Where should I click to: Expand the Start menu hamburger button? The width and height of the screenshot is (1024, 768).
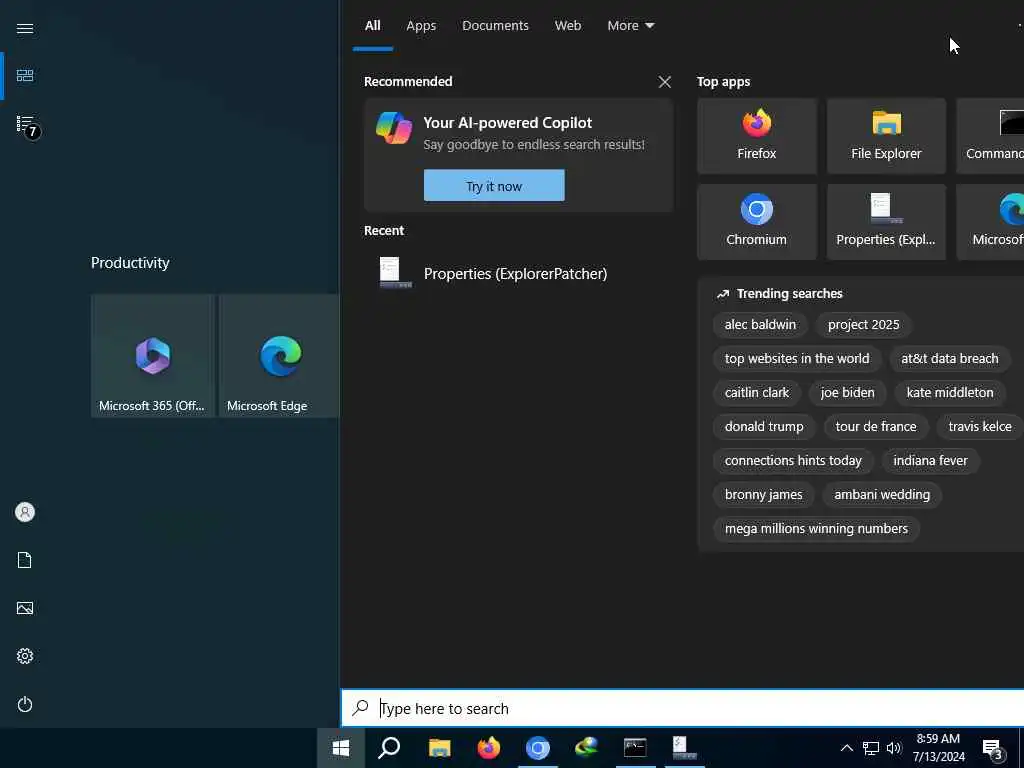[25, 28]
